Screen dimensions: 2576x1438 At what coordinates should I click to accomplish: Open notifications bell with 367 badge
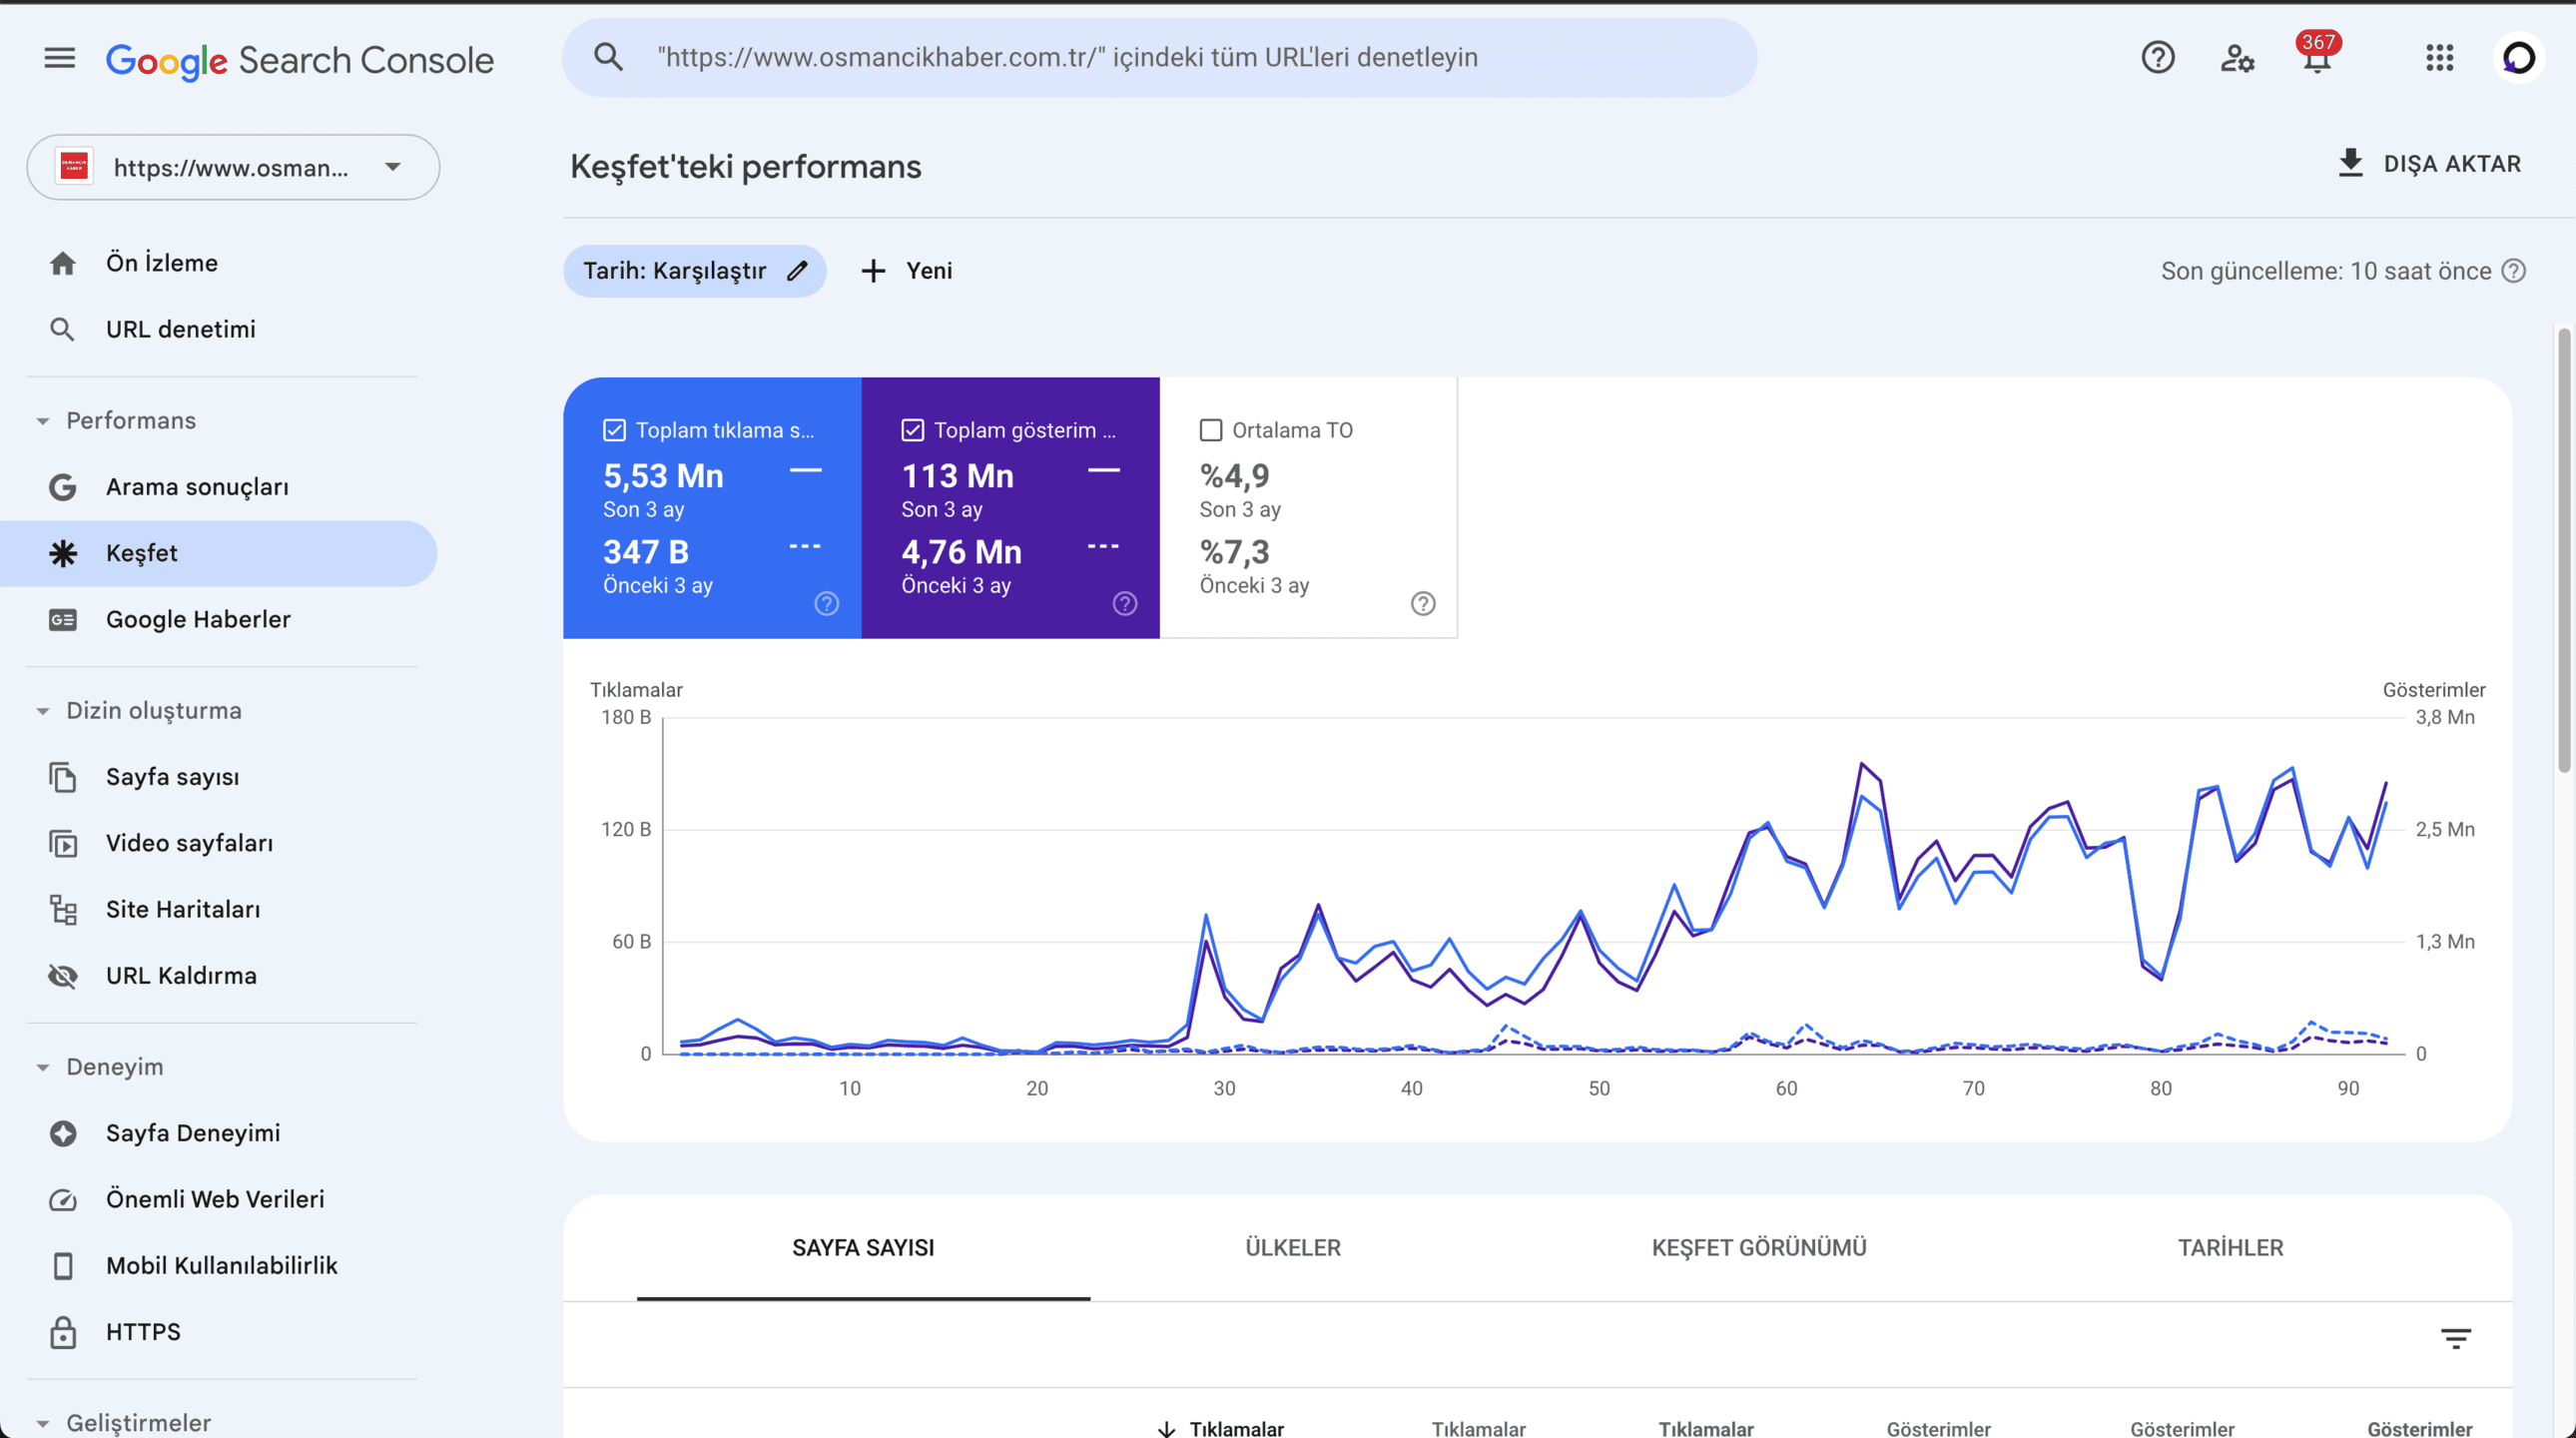pyautogui.click(x=2316, y=58)
